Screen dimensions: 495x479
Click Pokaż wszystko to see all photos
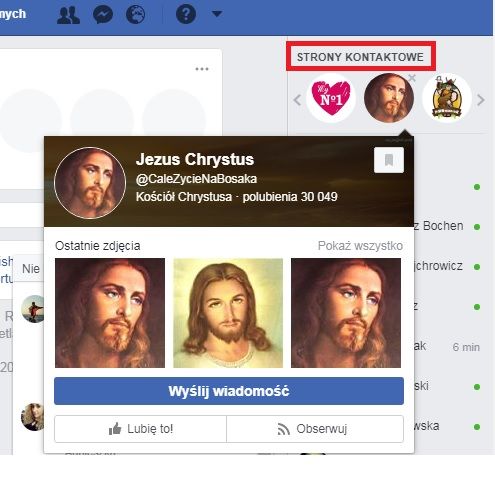click(x=360, y=246)
